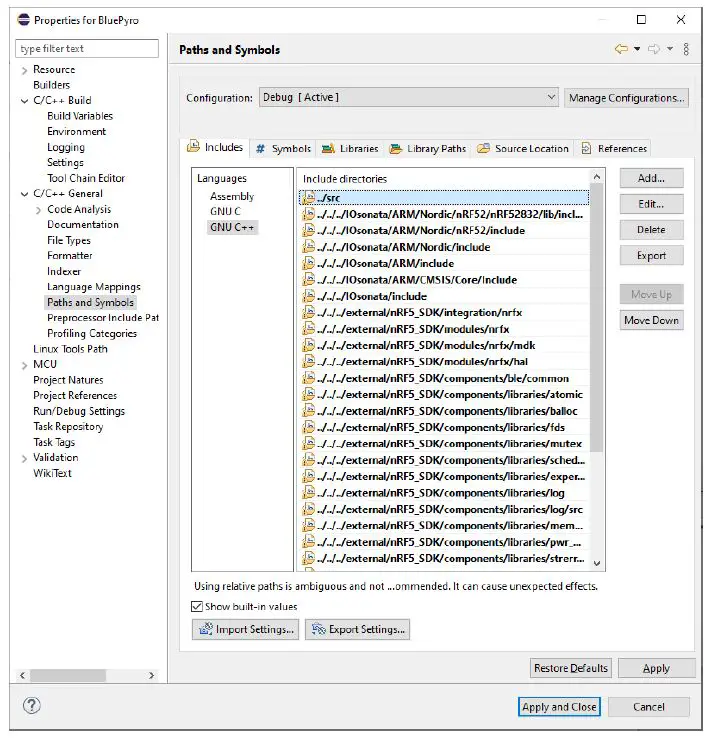717x740 pixels.
Task: Open forward history dropdown arrow
Action: click(x=670, y=49)
